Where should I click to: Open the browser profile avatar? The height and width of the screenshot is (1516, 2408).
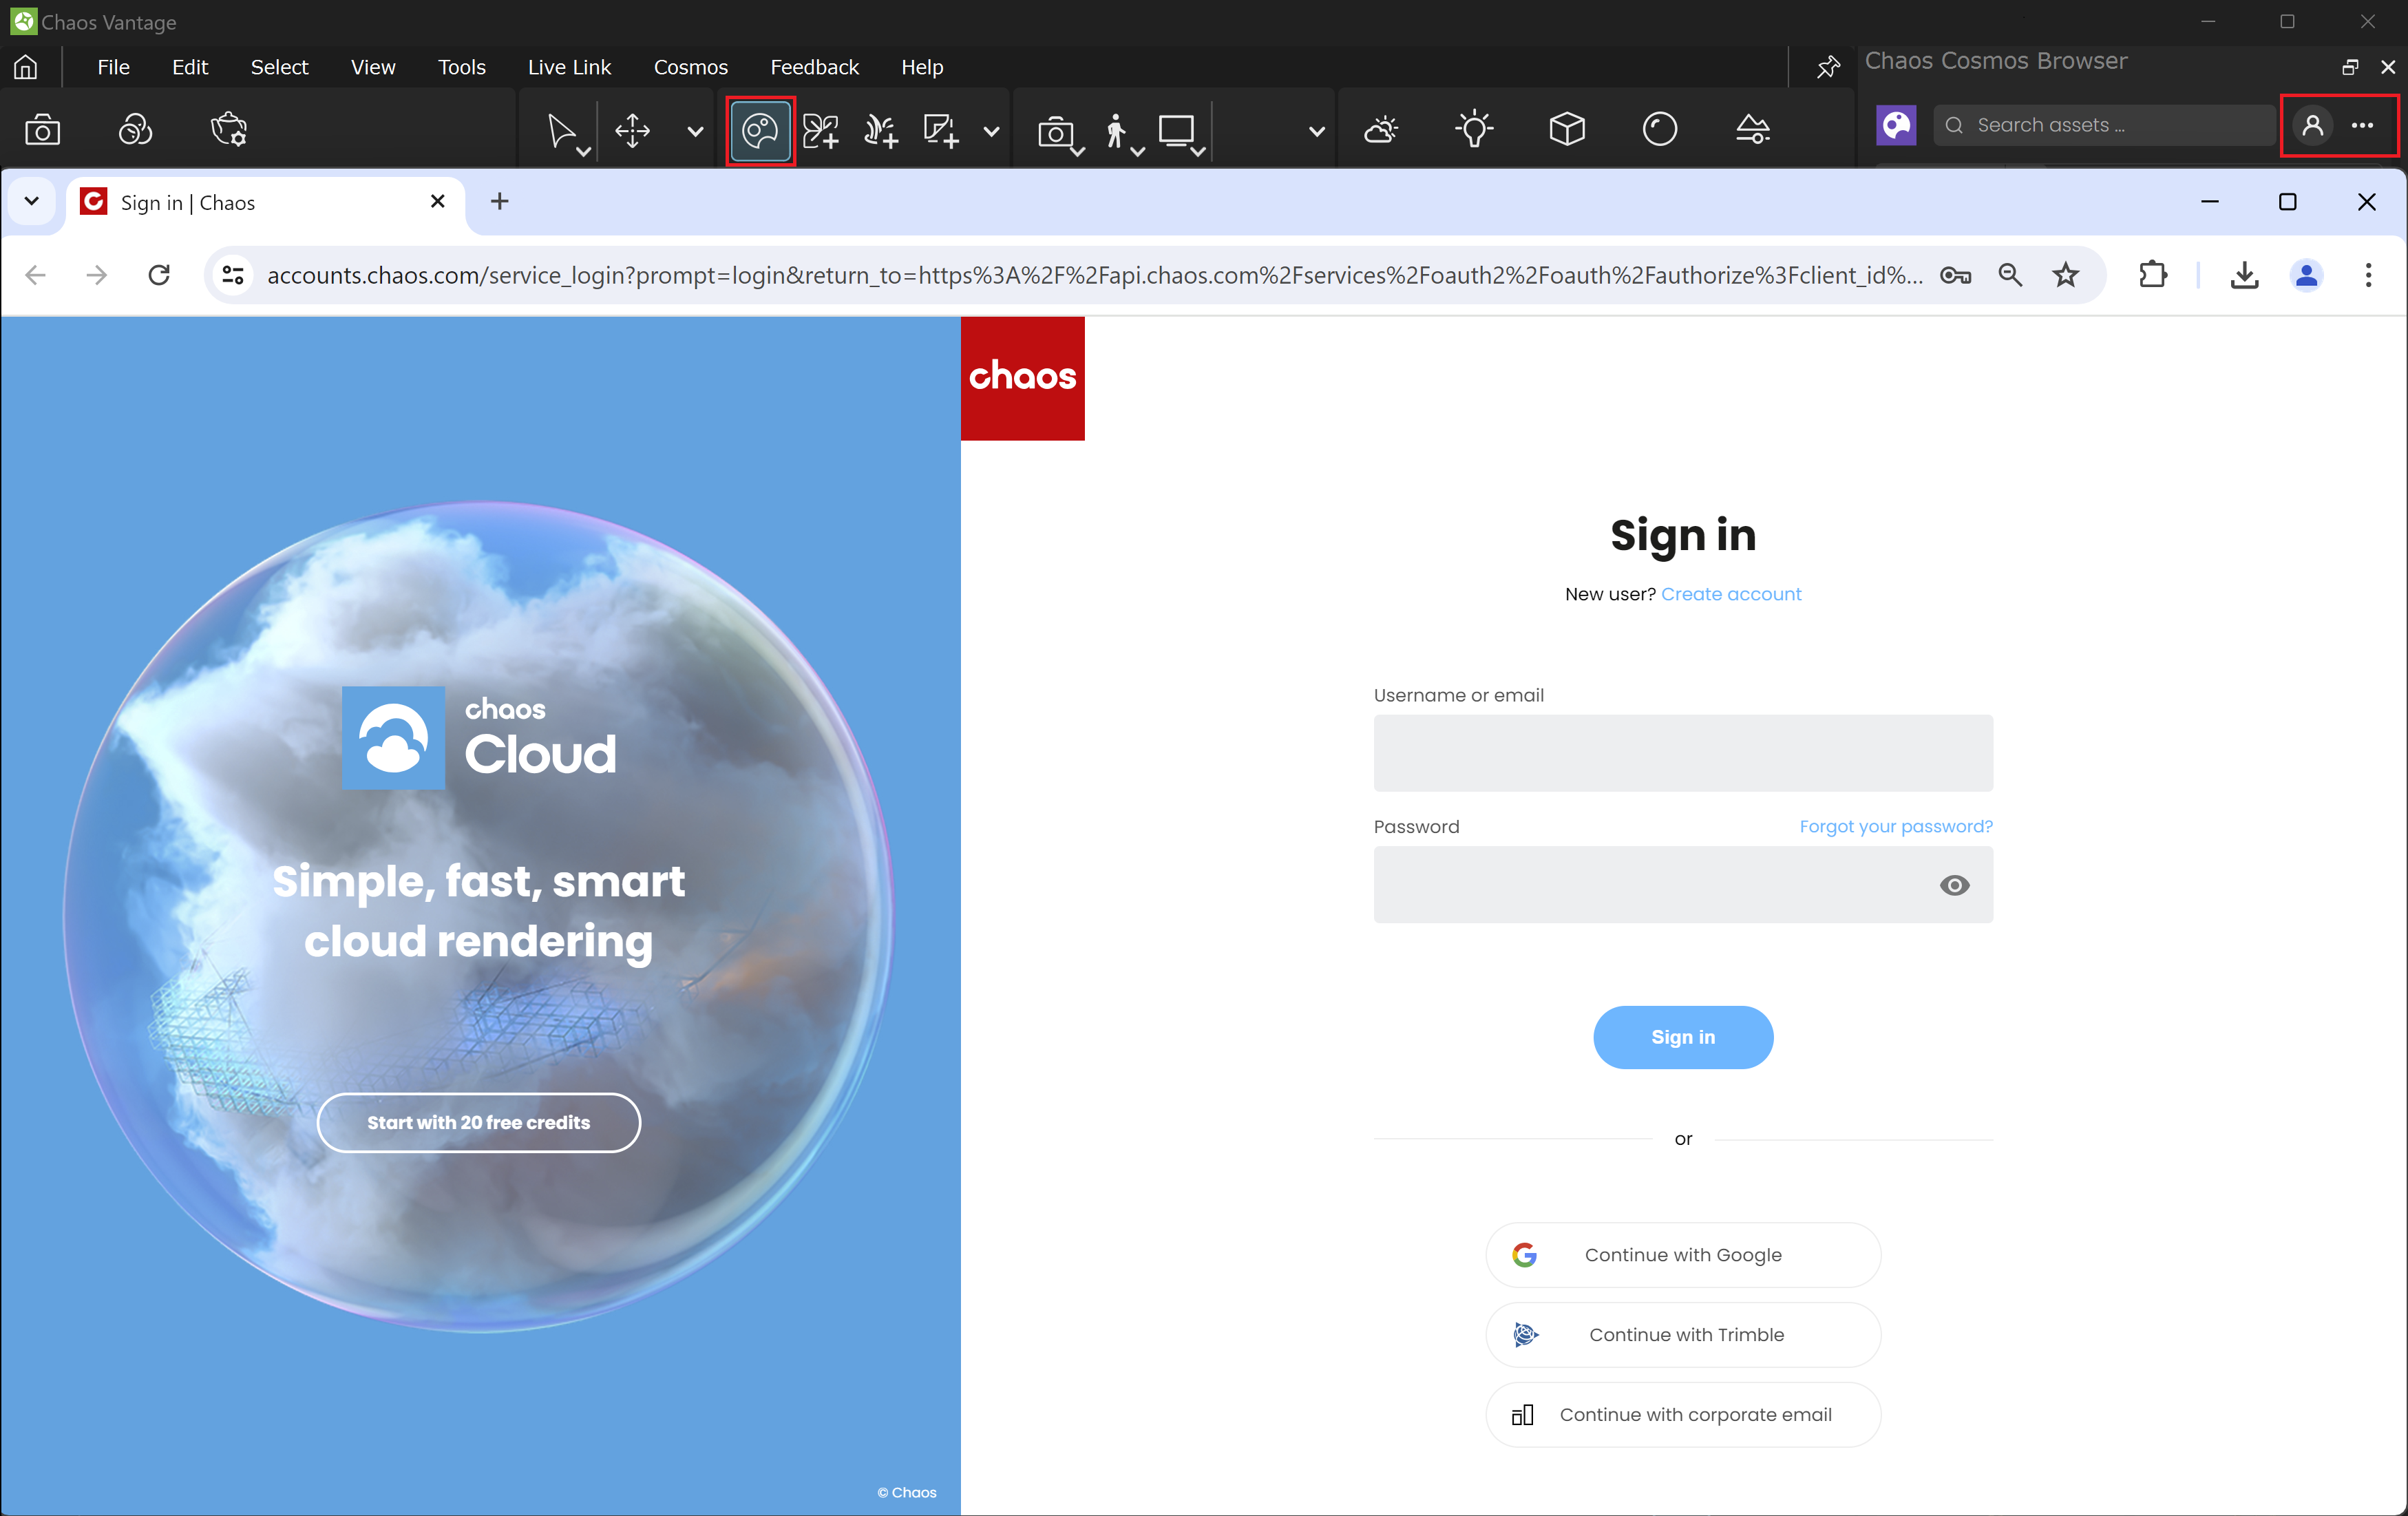2307,275
